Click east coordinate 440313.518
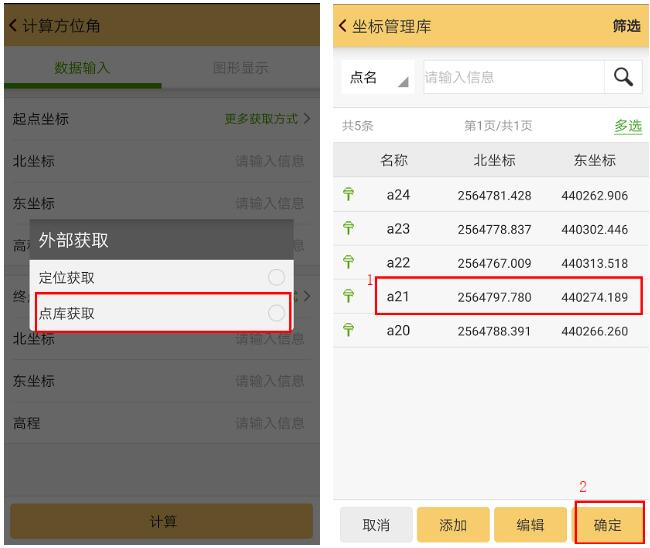Viewport: 650px width, 548px height. (x=594, y=263)
